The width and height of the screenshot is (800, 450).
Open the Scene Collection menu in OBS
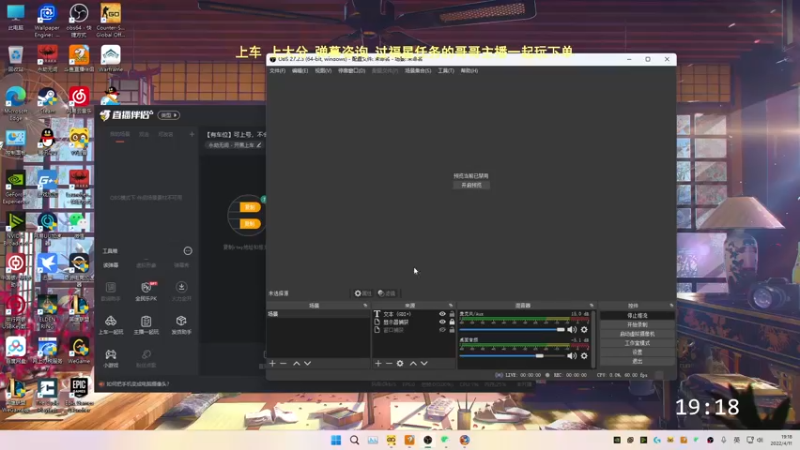tap(418, 70)
